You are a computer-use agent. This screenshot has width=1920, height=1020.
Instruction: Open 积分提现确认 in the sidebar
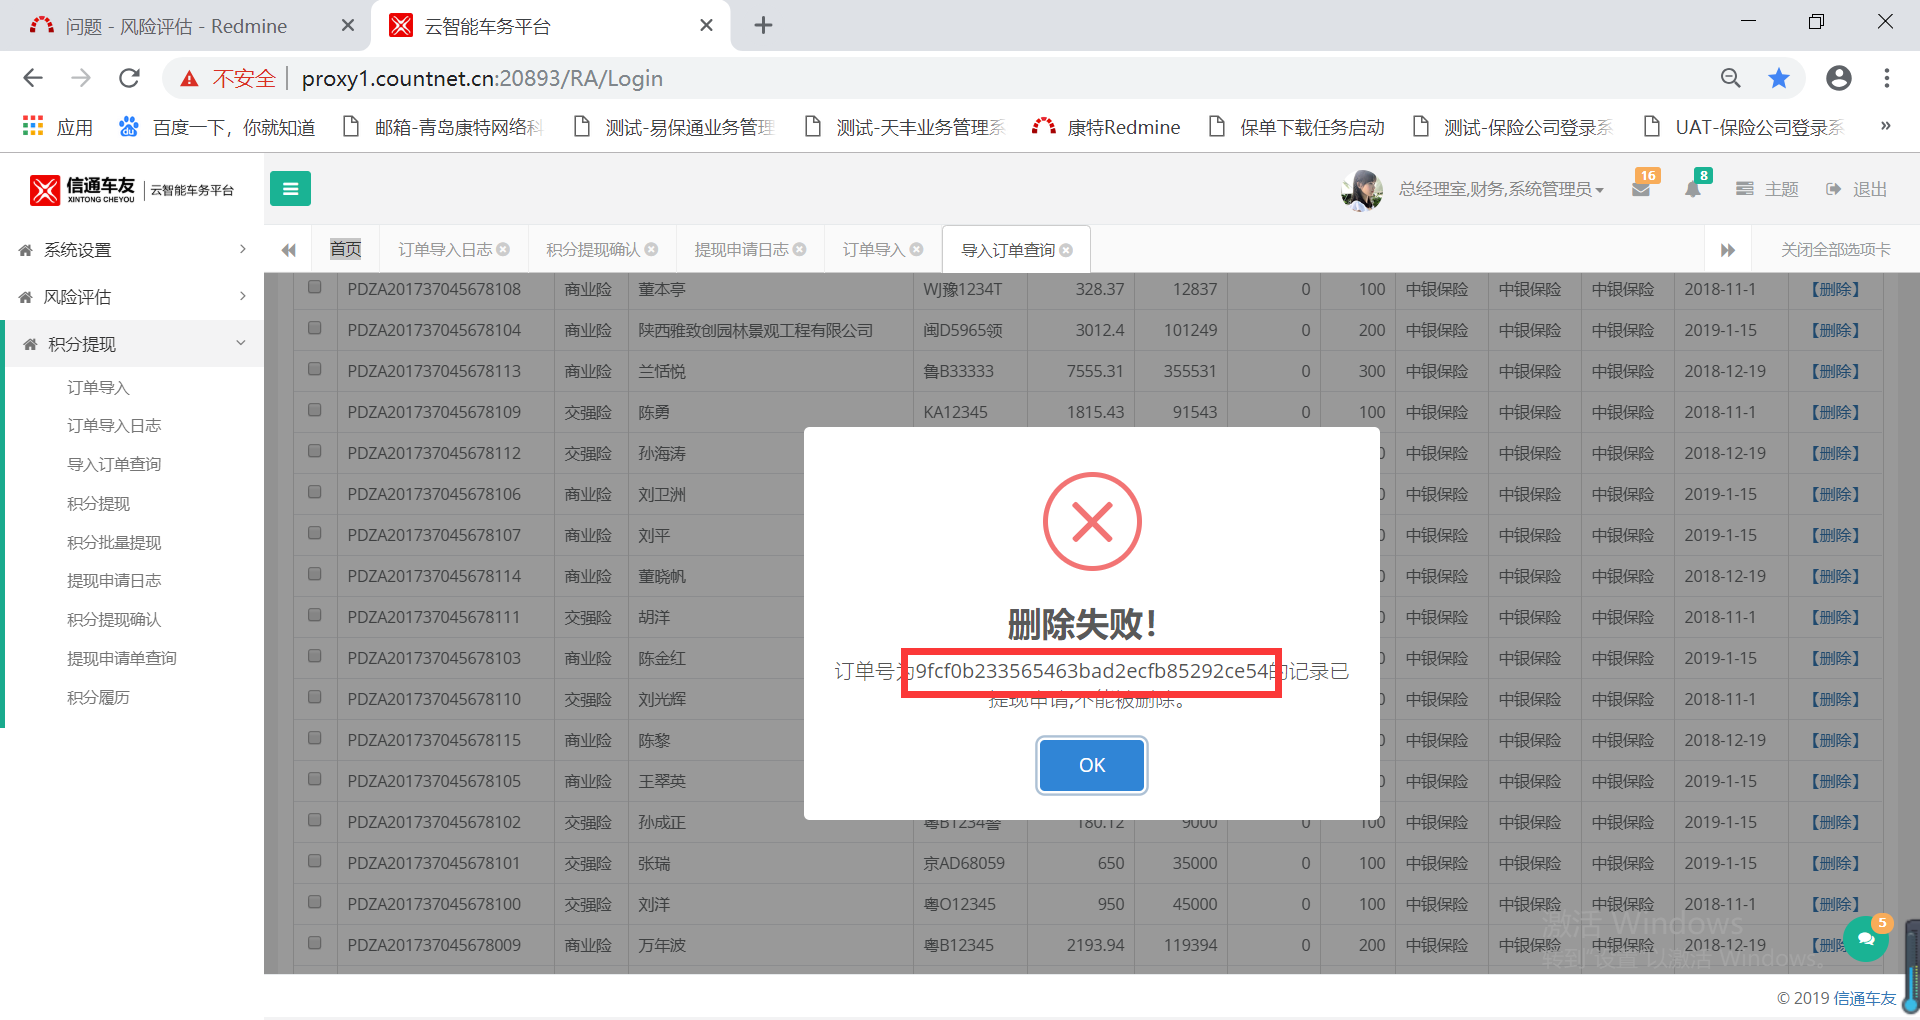tap(114, 620)
